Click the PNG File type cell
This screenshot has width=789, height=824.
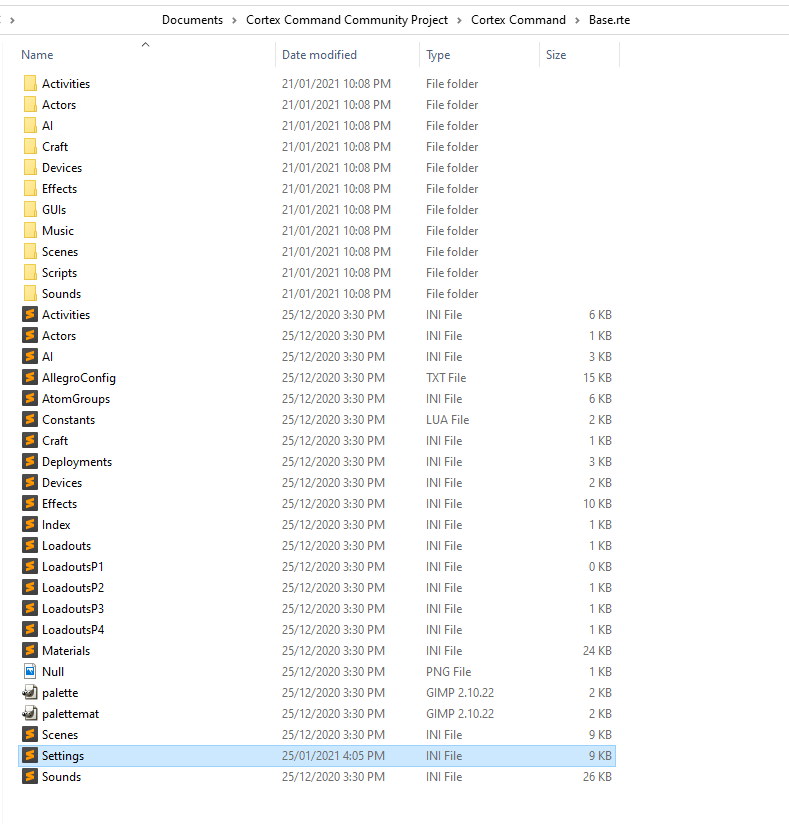[x=448, y=672]
